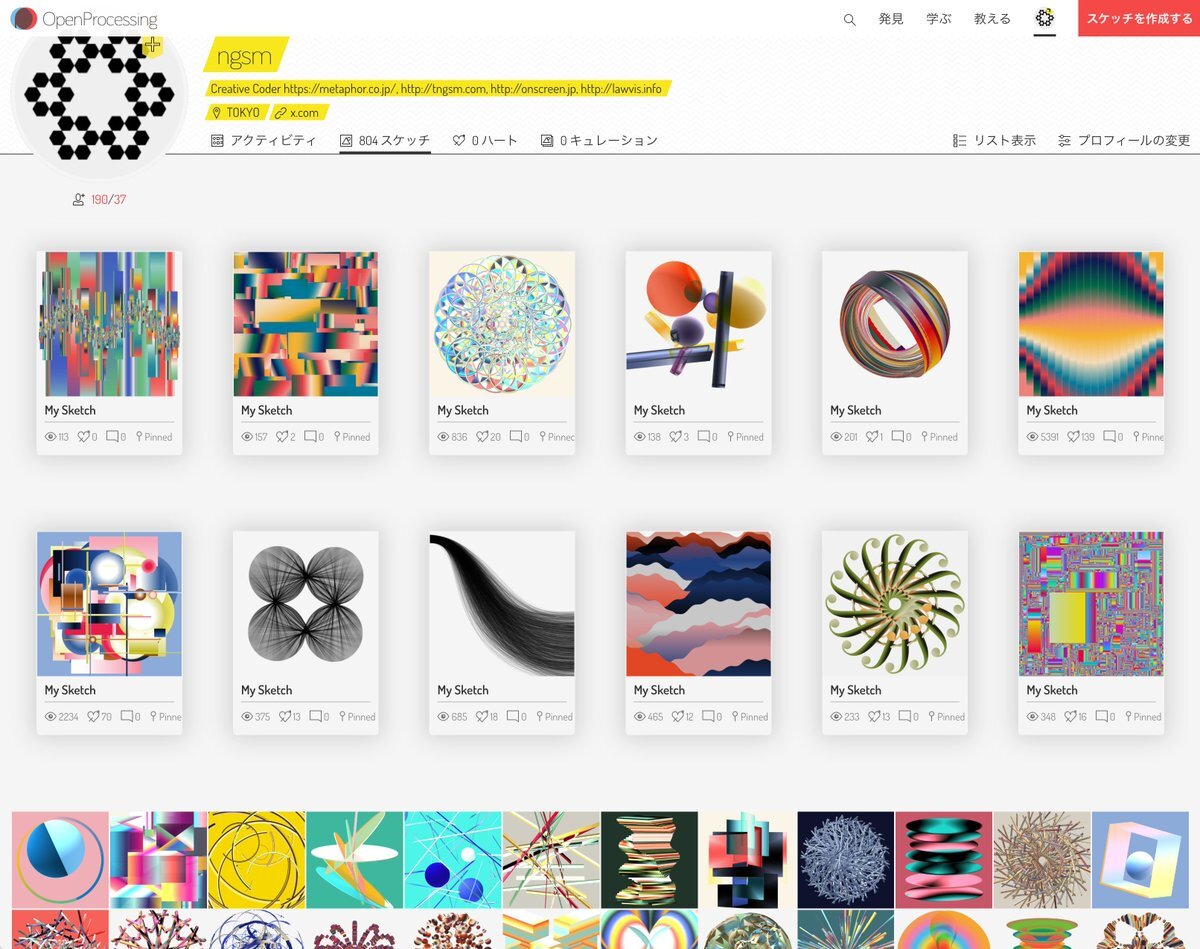
Task: Like the sketch with 685 views
Action: [x=482, y=717]
